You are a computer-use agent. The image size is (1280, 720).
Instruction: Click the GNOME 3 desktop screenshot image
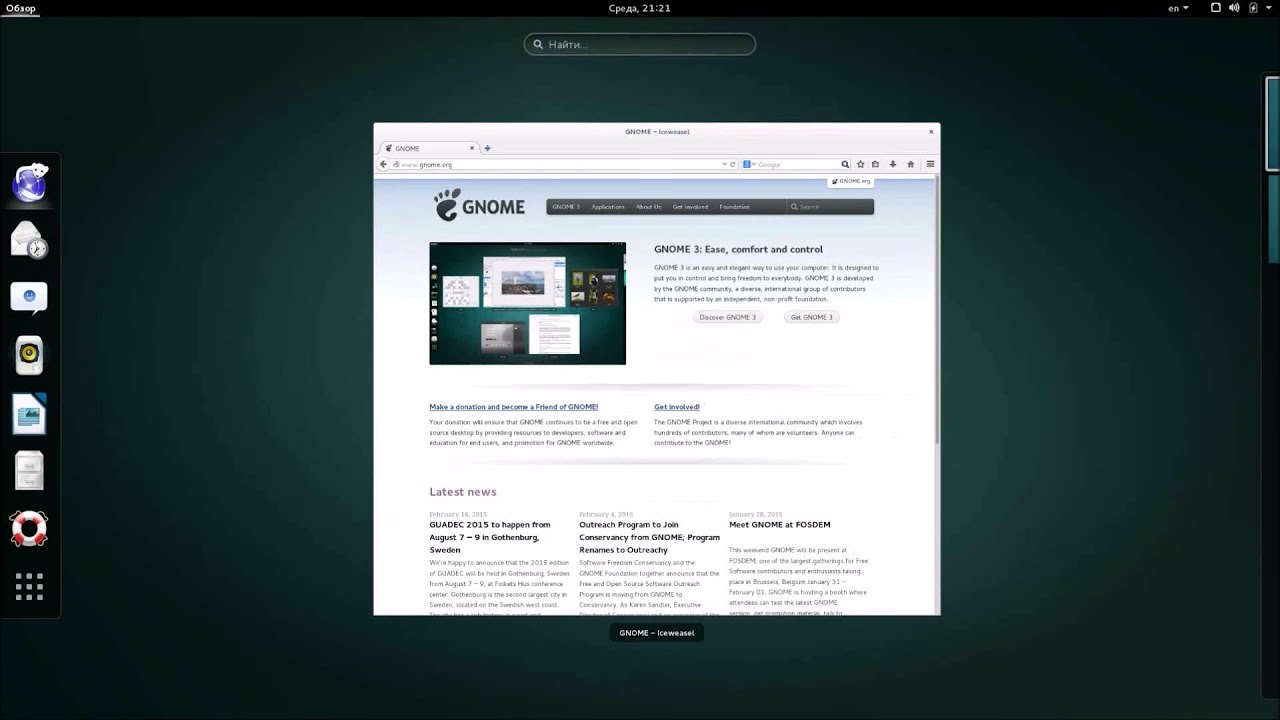point(527,303)
